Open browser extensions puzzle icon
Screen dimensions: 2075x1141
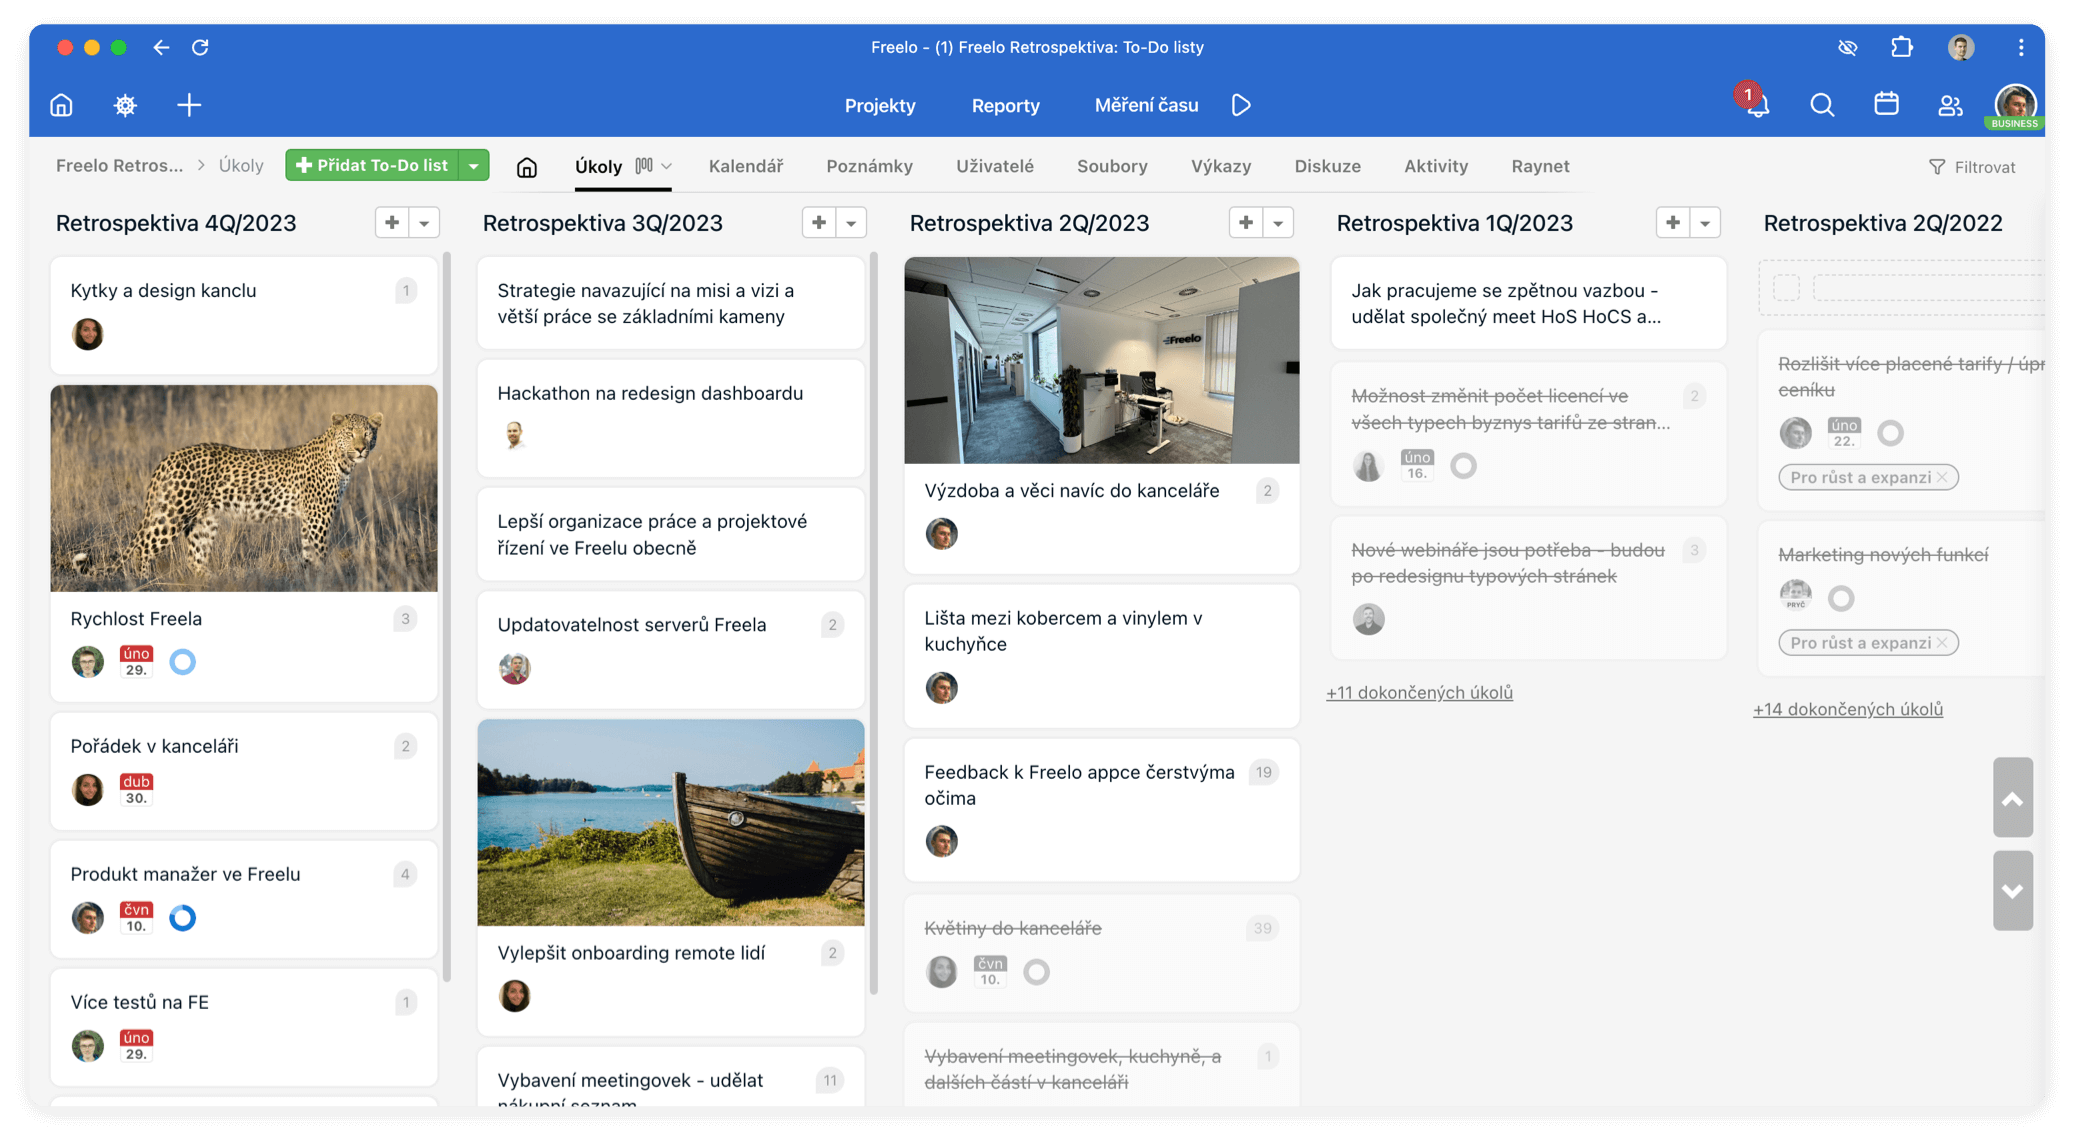tap(1902, 47)
